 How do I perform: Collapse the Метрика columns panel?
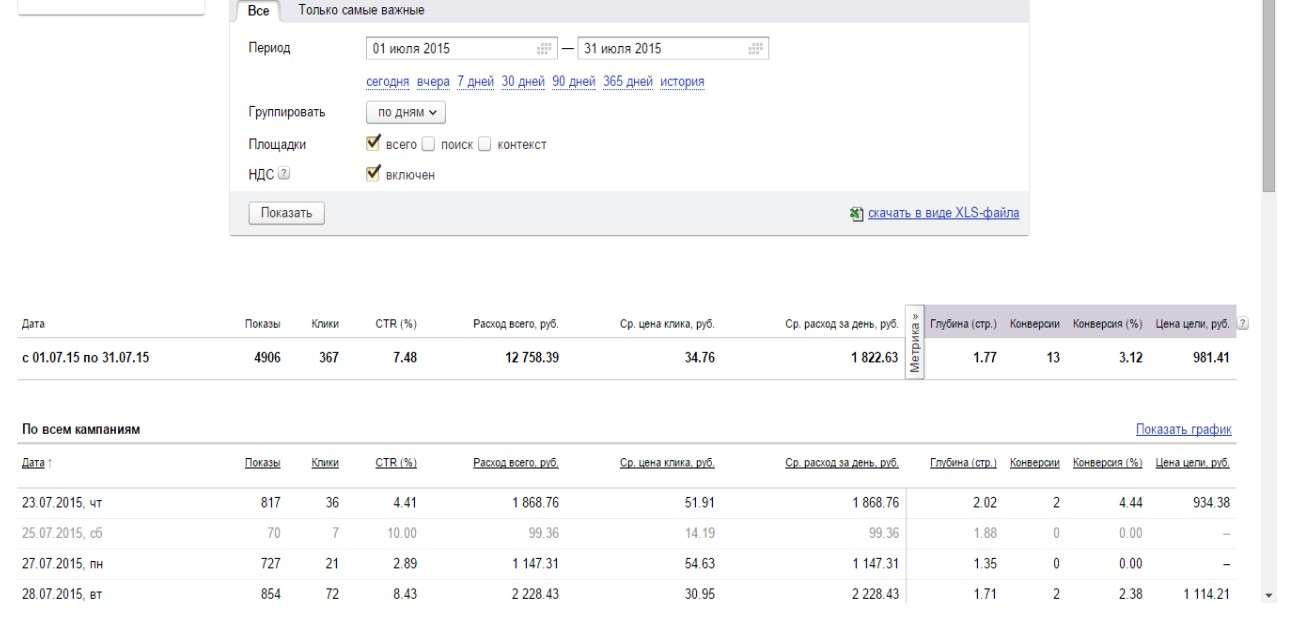(915, 341)
